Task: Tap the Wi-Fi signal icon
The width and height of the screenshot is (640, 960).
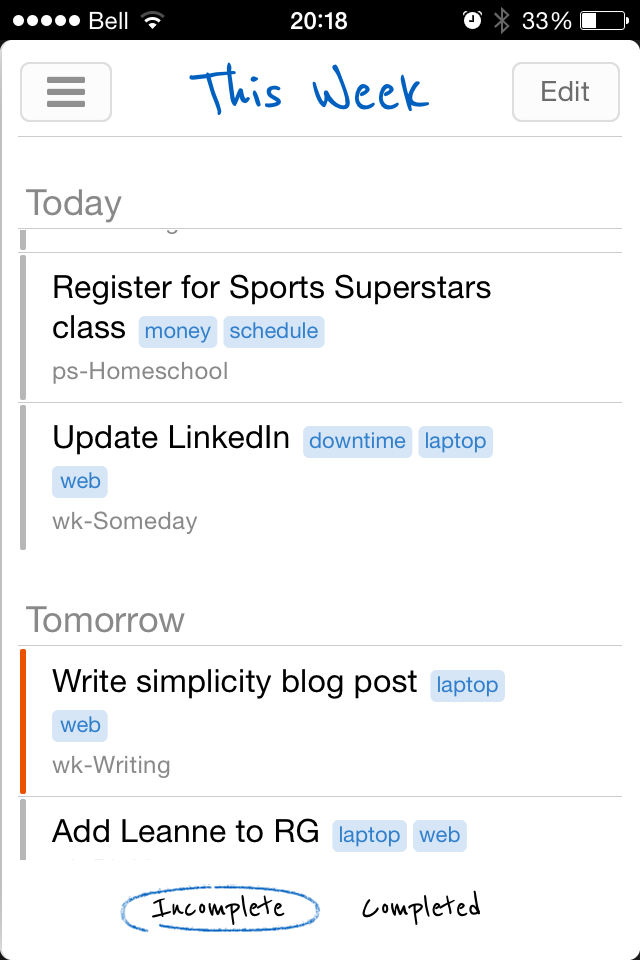Action: tap(153, 20)
